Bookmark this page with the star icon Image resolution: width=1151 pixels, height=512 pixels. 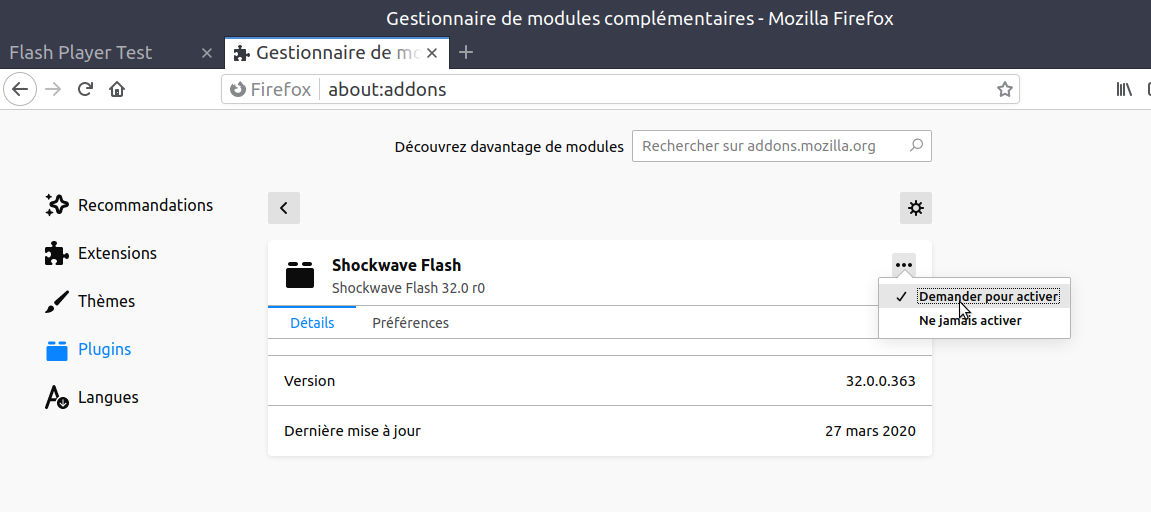[x=1004, y=89]
